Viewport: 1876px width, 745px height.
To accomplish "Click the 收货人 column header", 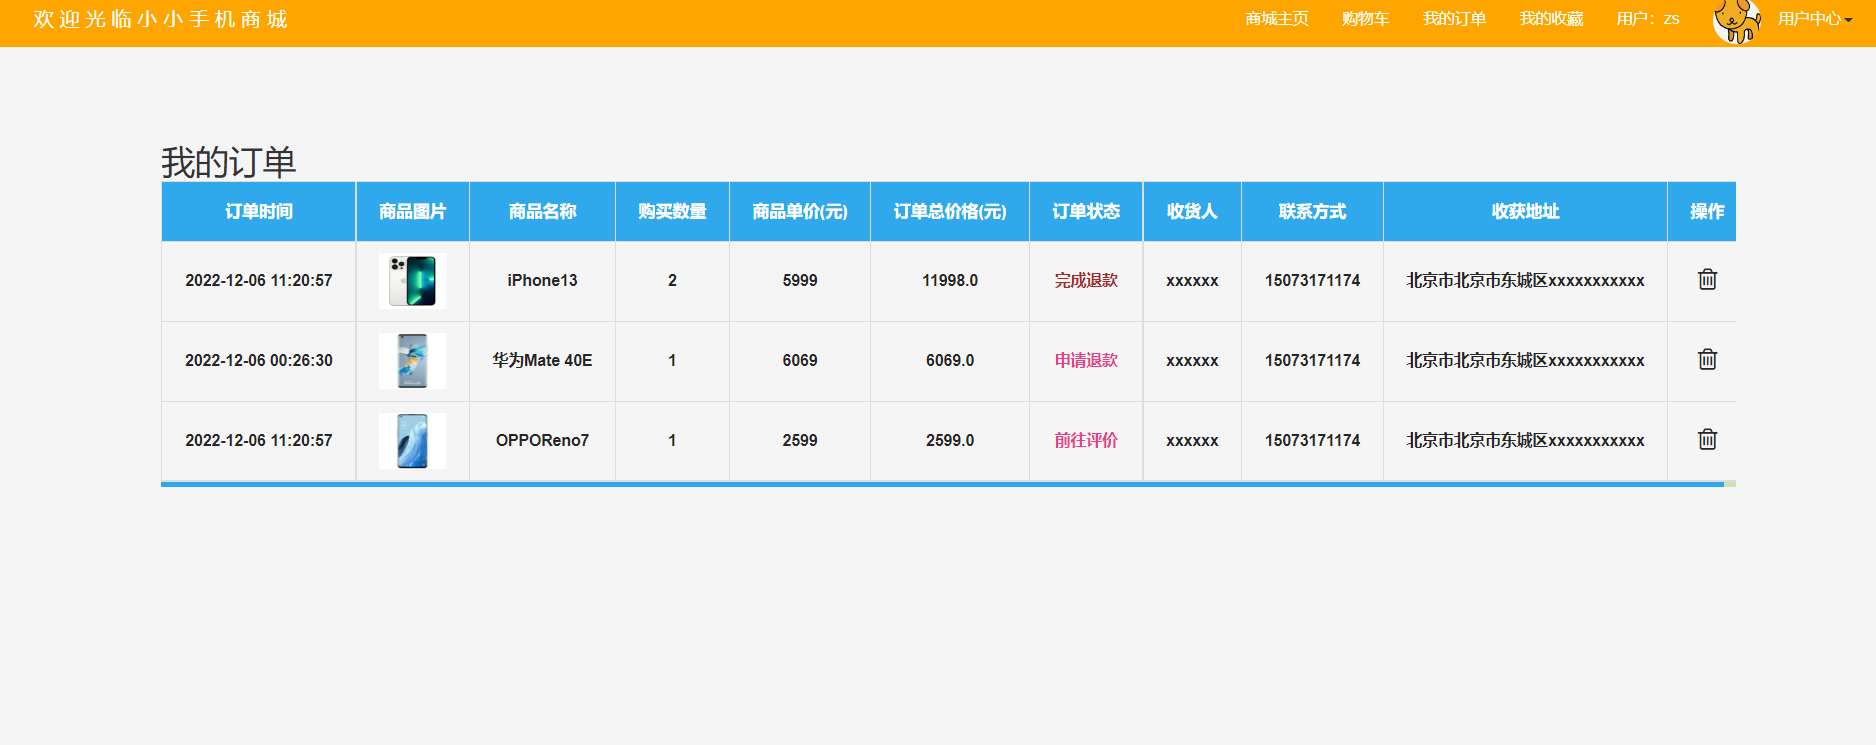I will click(1192, 211).
